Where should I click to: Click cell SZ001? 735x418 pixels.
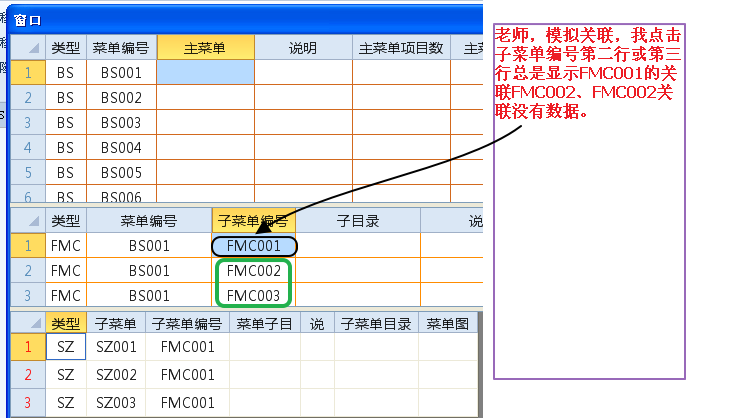point(116,347)
